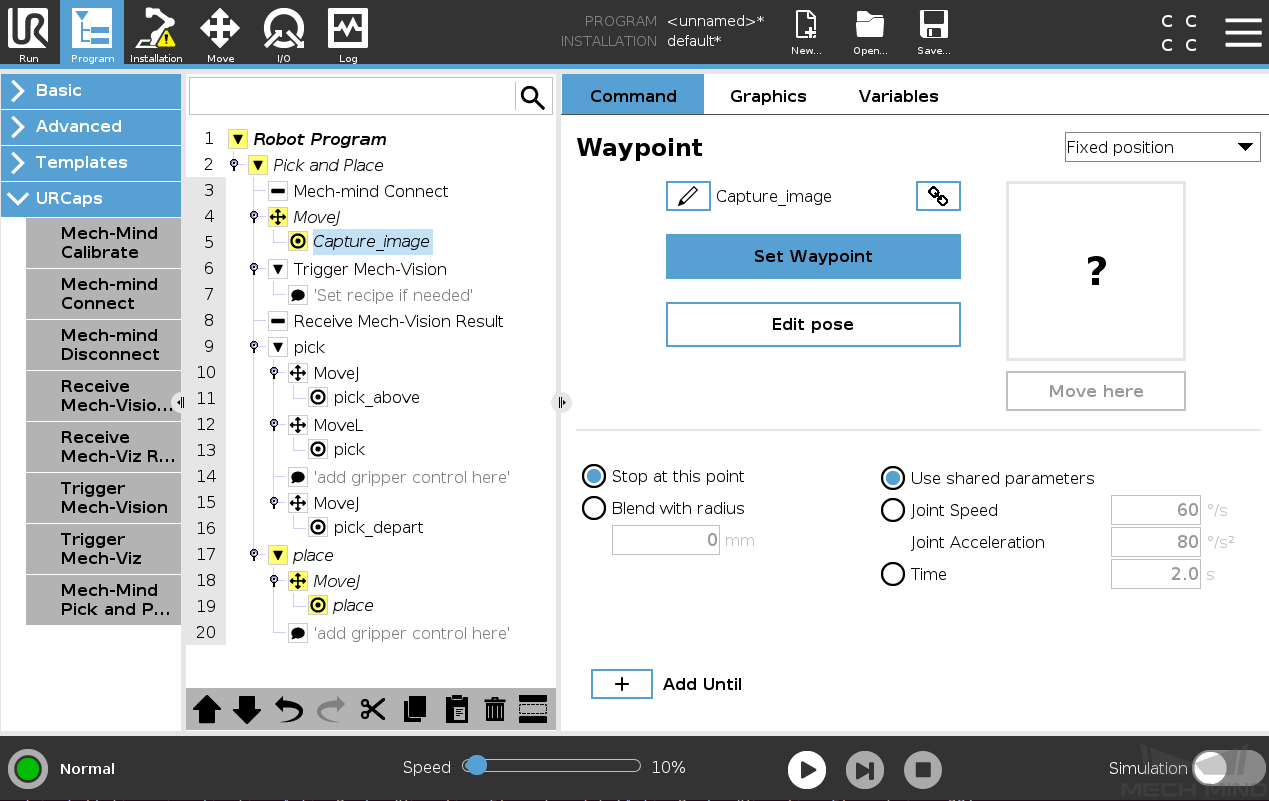The image size is (1269, 801).
Task: Rename waypoint using pencil icon
Action: pos(688,196)
